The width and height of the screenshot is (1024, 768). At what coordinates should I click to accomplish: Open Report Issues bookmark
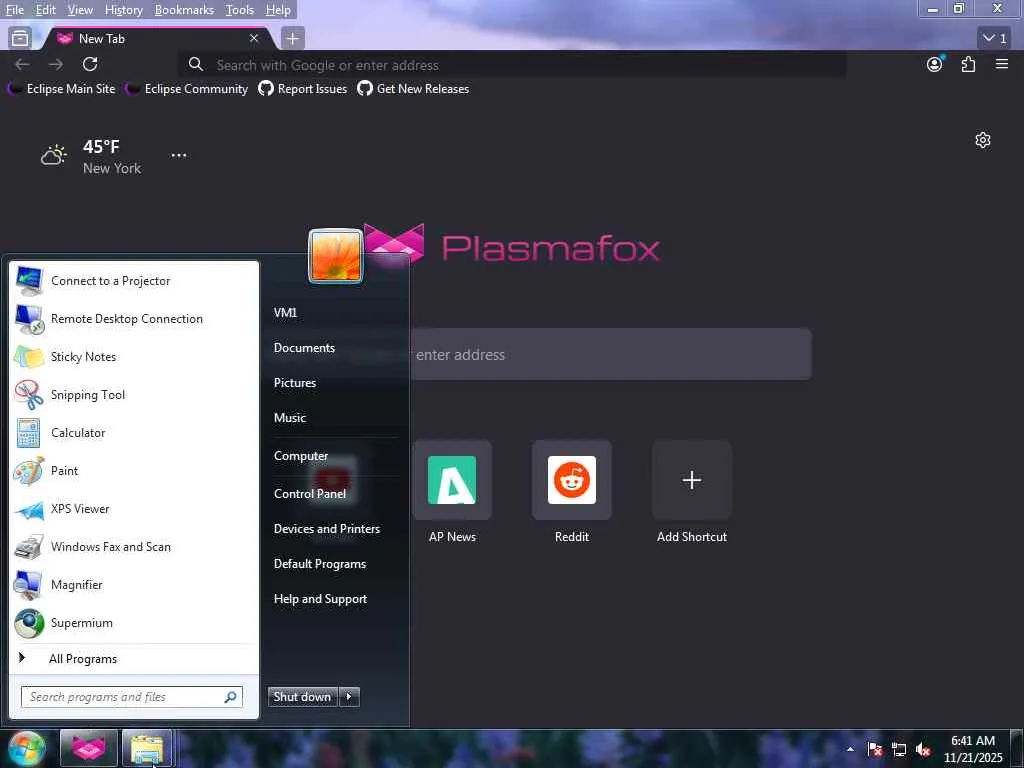pyautogui.click(x=303, y=89)
